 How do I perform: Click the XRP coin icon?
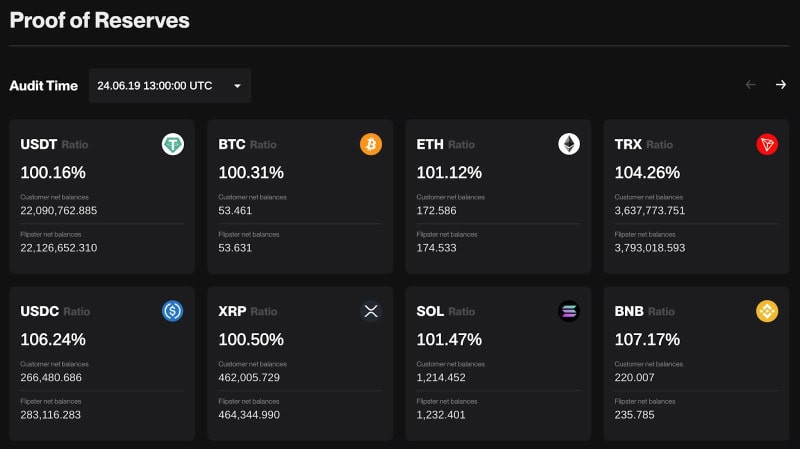[x=371, y=312]
